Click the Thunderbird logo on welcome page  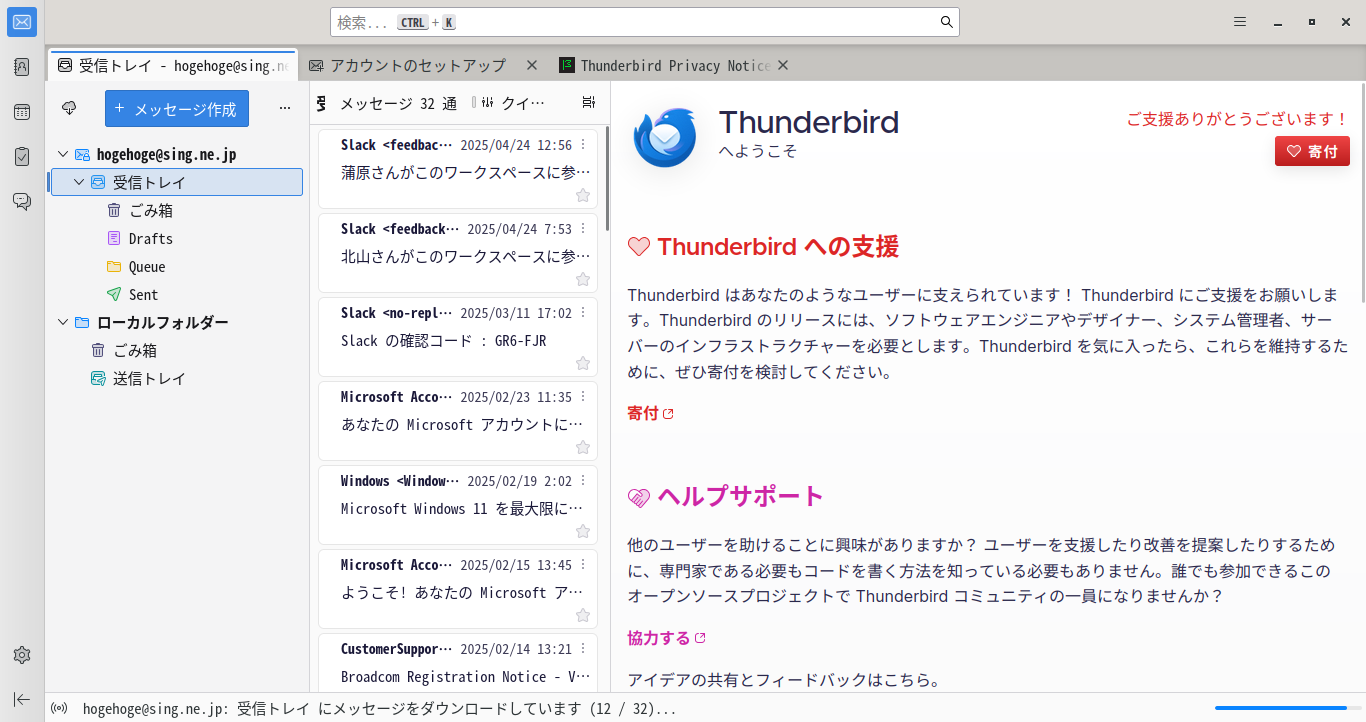(664, 137)
